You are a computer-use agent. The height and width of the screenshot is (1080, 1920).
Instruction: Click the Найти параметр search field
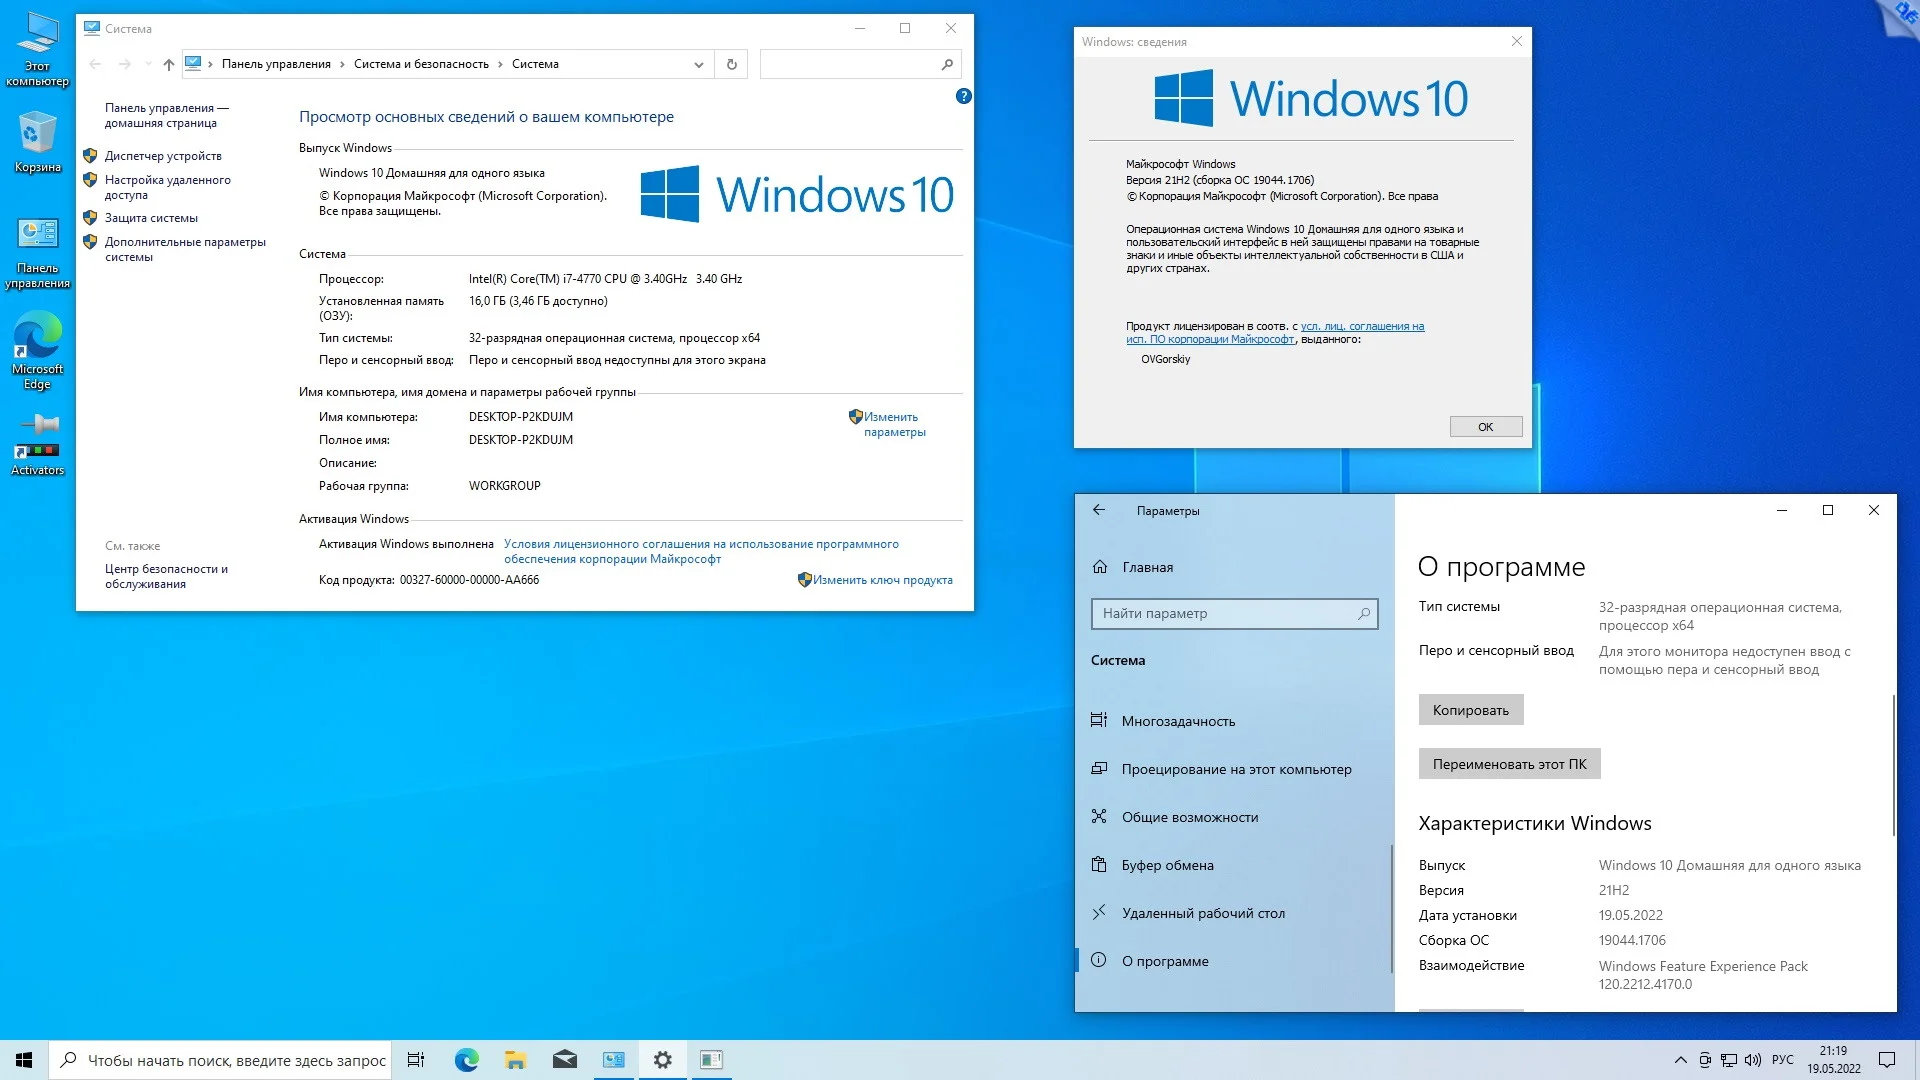click(x=1225, y=613)
